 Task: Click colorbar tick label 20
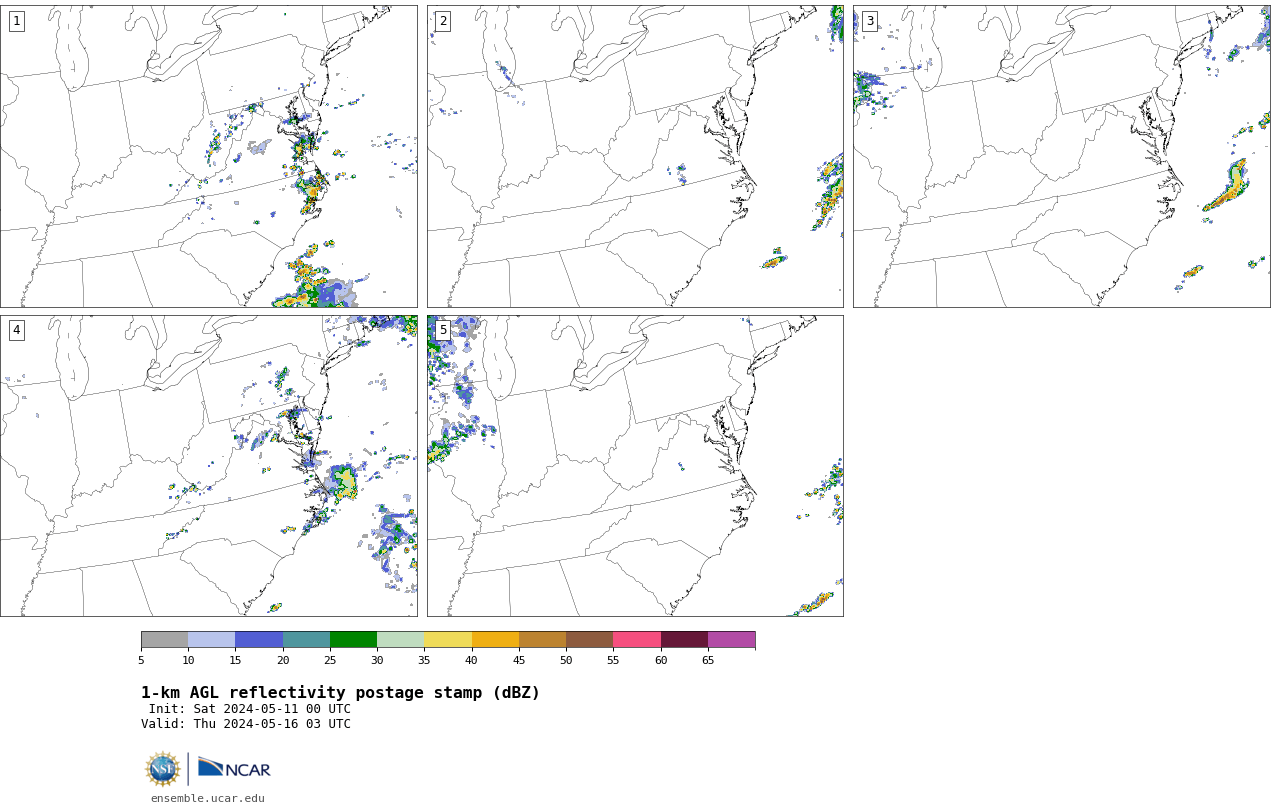283,660
